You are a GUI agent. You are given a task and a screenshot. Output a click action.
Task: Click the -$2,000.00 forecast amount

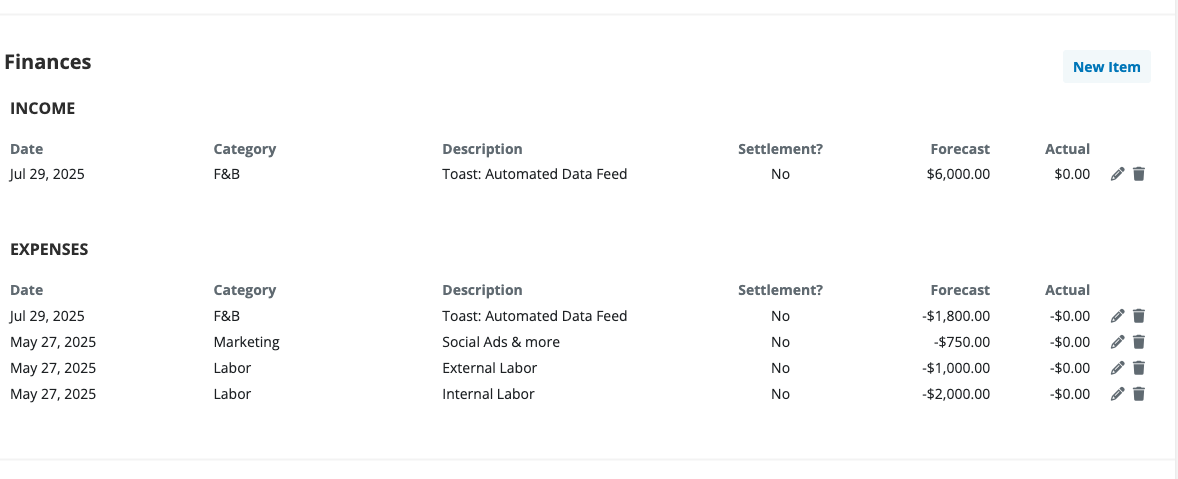pyautogui.click(x=956, y=394)
